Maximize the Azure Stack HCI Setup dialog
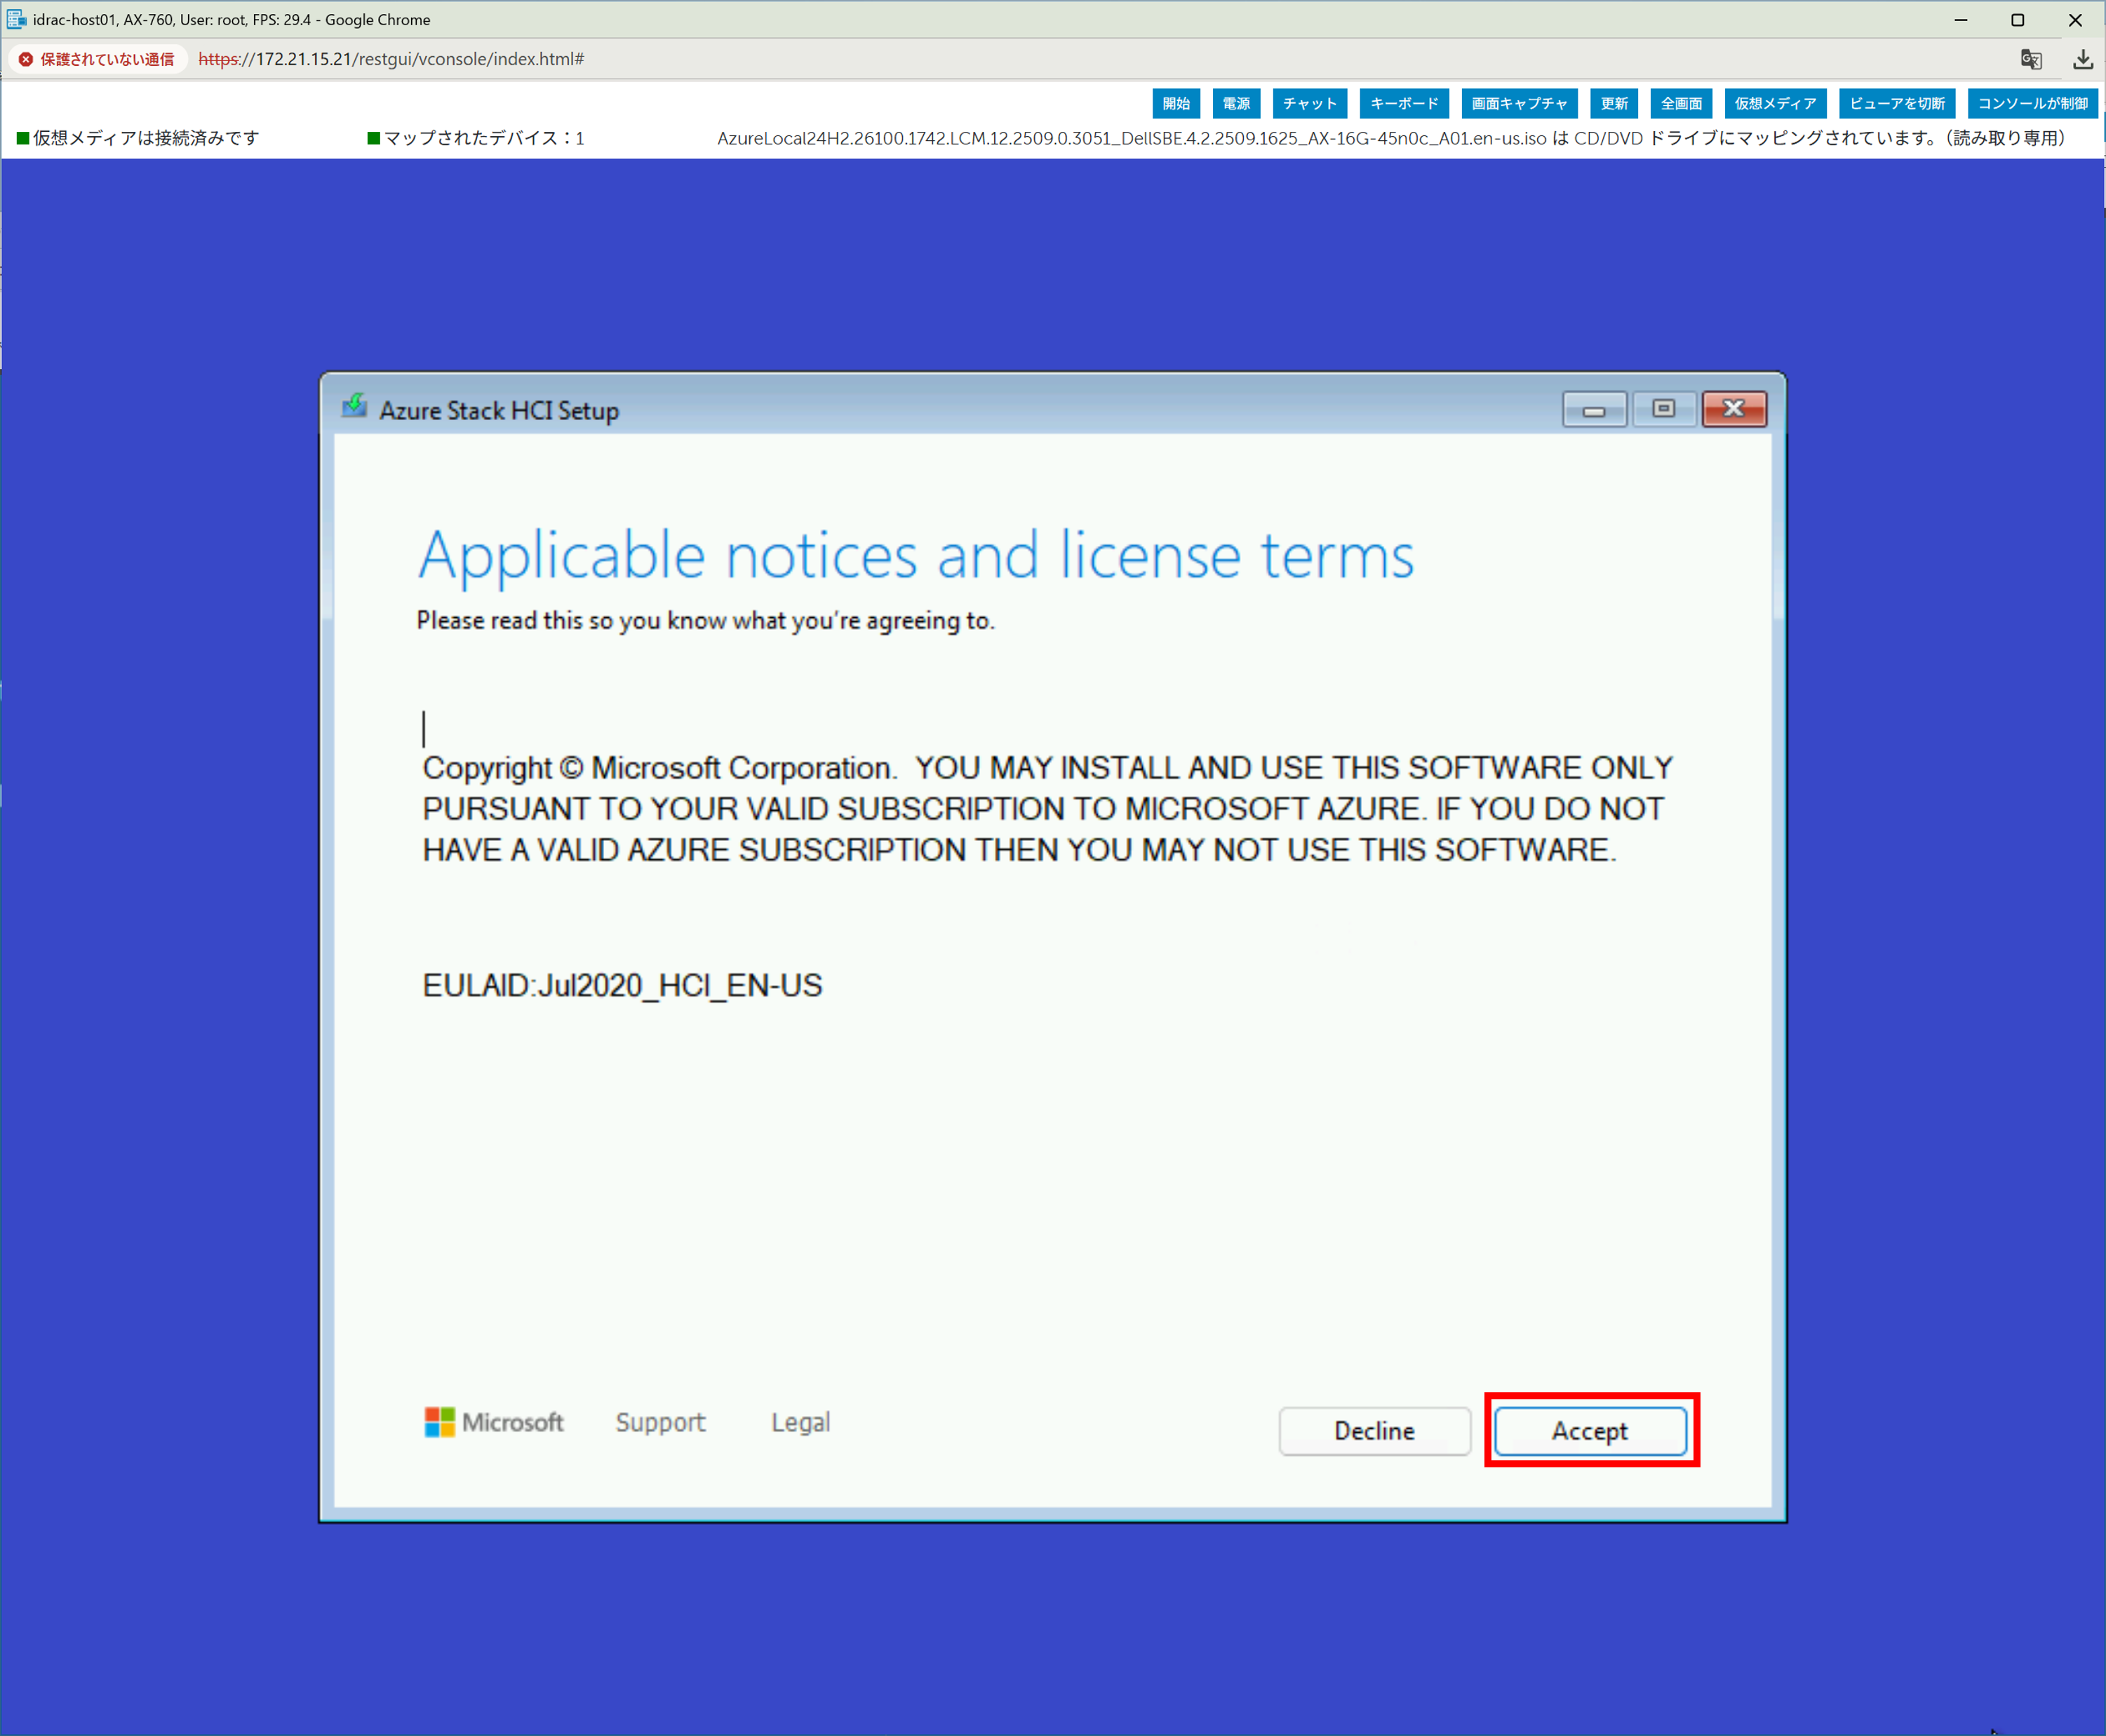Viewport: 2106px width, 1736px height. (1663, 409)
